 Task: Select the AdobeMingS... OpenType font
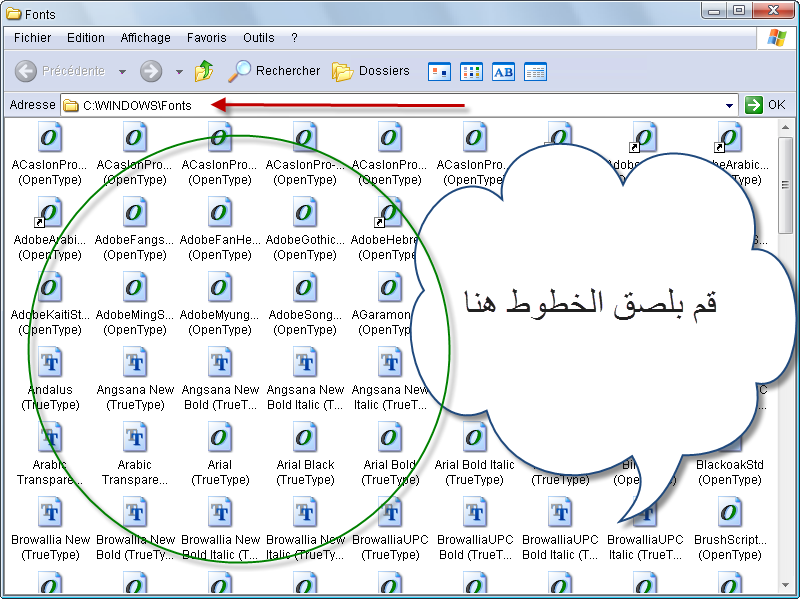pos(135,303)
